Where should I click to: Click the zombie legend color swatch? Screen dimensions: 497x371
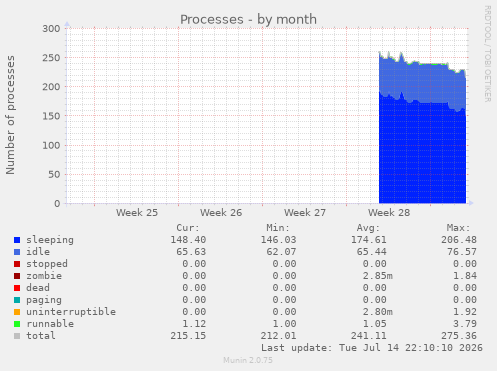pos(17,276)
